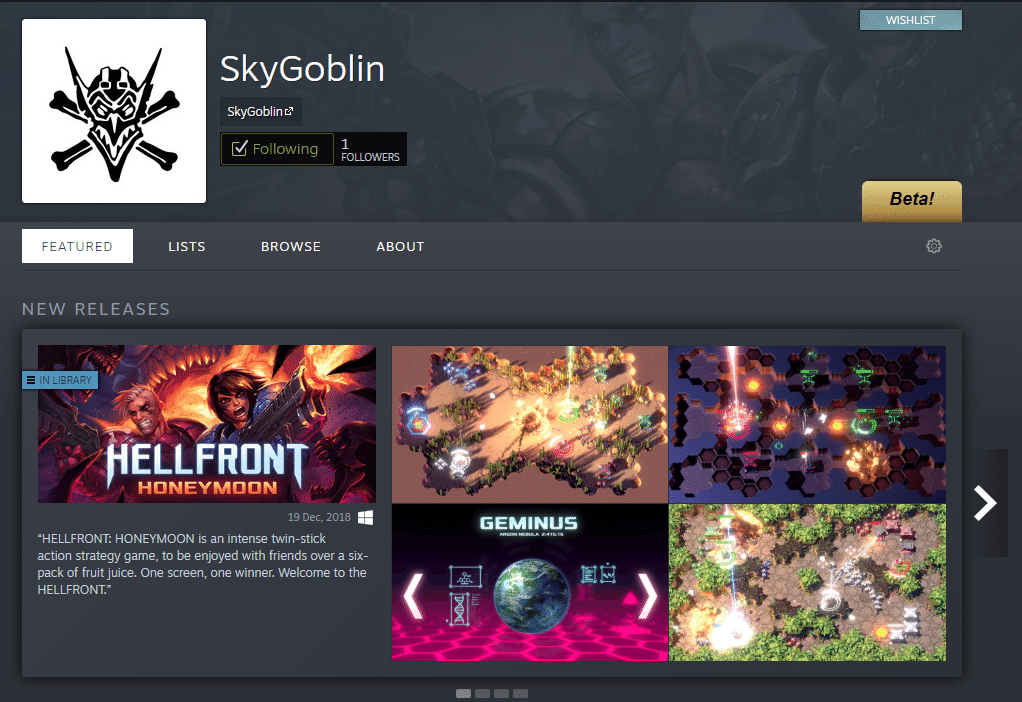The width and height of the screenshot is (1022, 702).
Task: Click the Hellfront Honeymoon description text
Action: pos(203,564)
